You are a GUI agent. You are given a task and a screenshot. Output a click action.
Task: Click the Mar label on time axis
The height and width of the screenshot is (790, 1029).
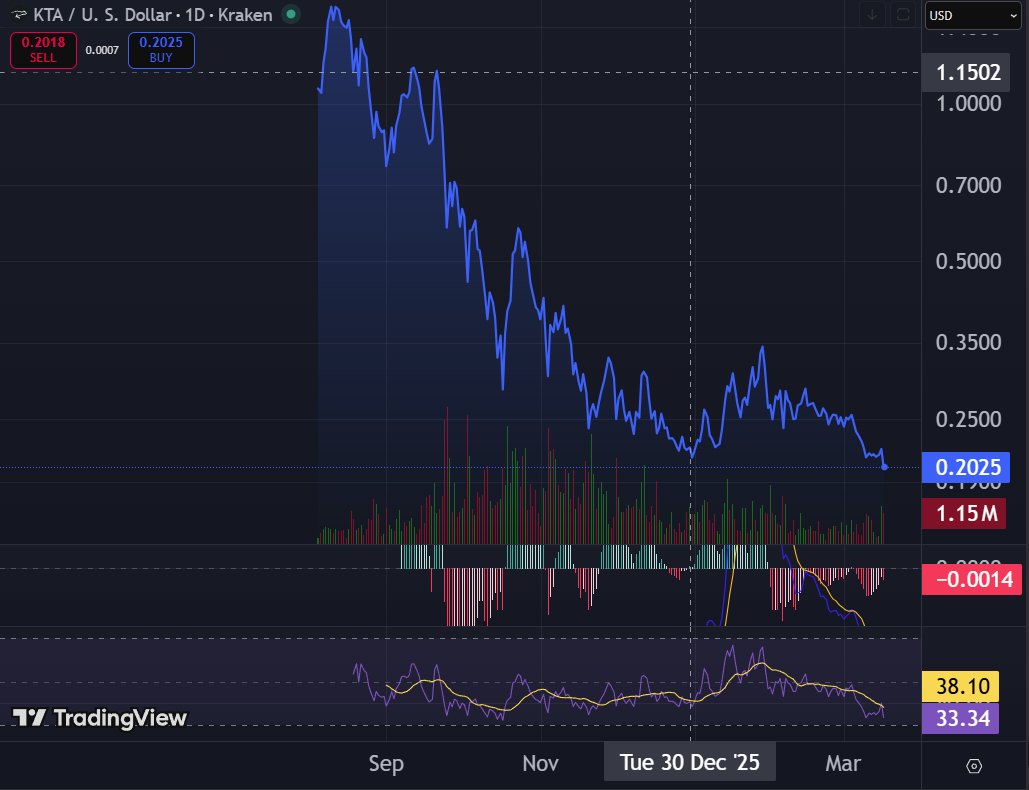tap(843, 763)
